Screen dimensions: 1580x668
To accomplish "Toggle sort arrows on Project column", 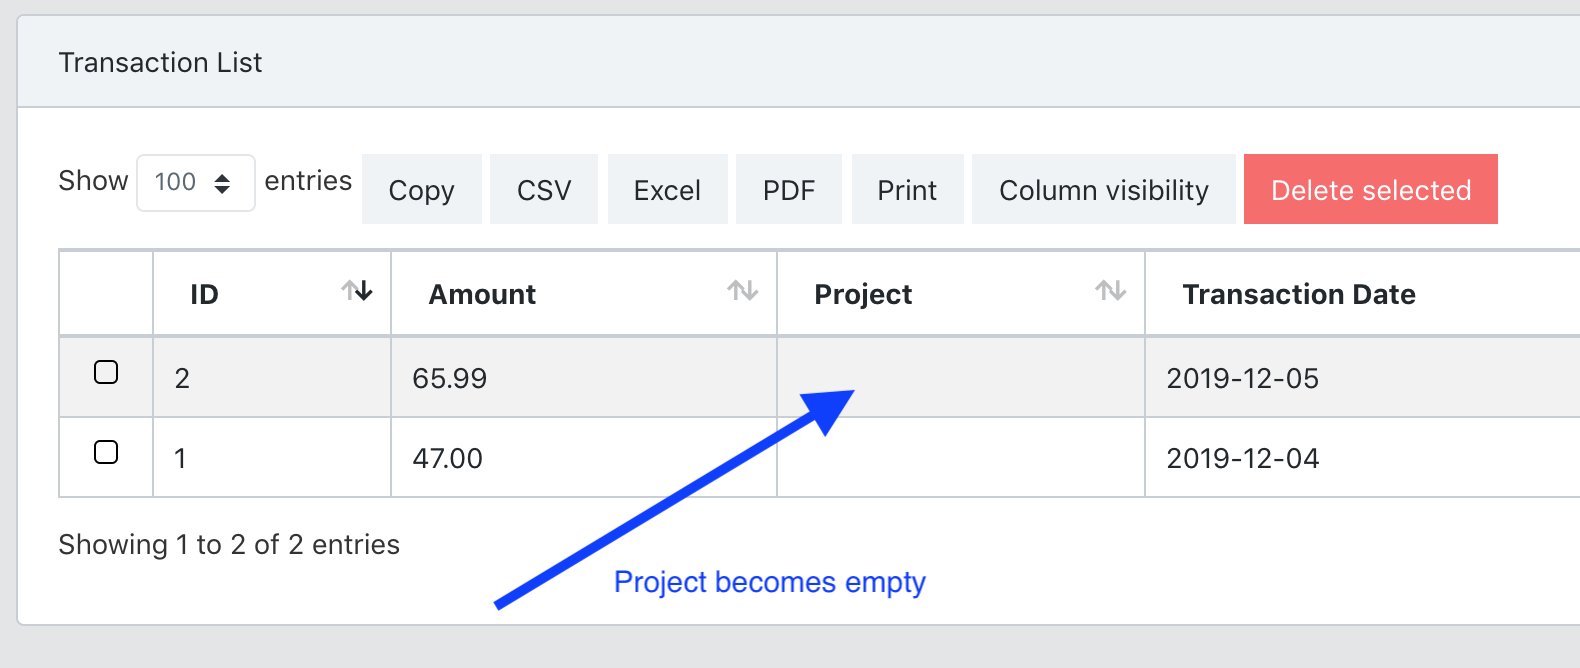I will 1111,291.
